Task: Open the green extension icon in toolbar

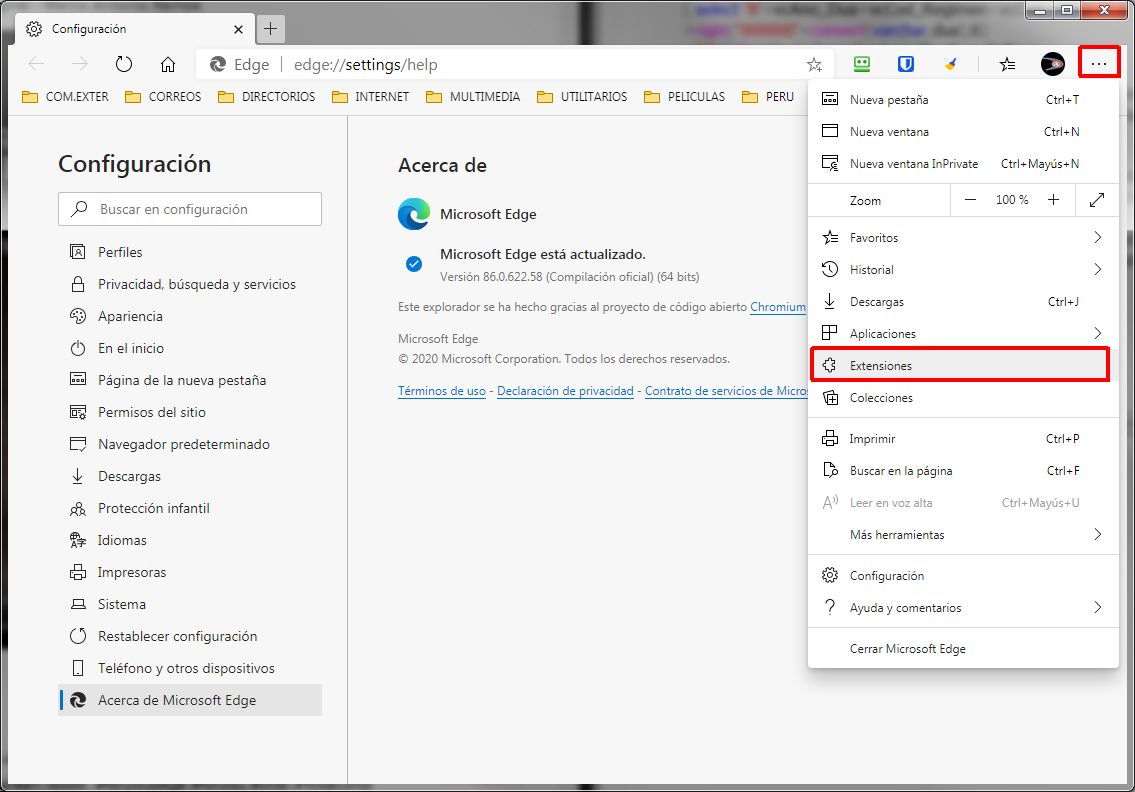Action: click(861, 64)
